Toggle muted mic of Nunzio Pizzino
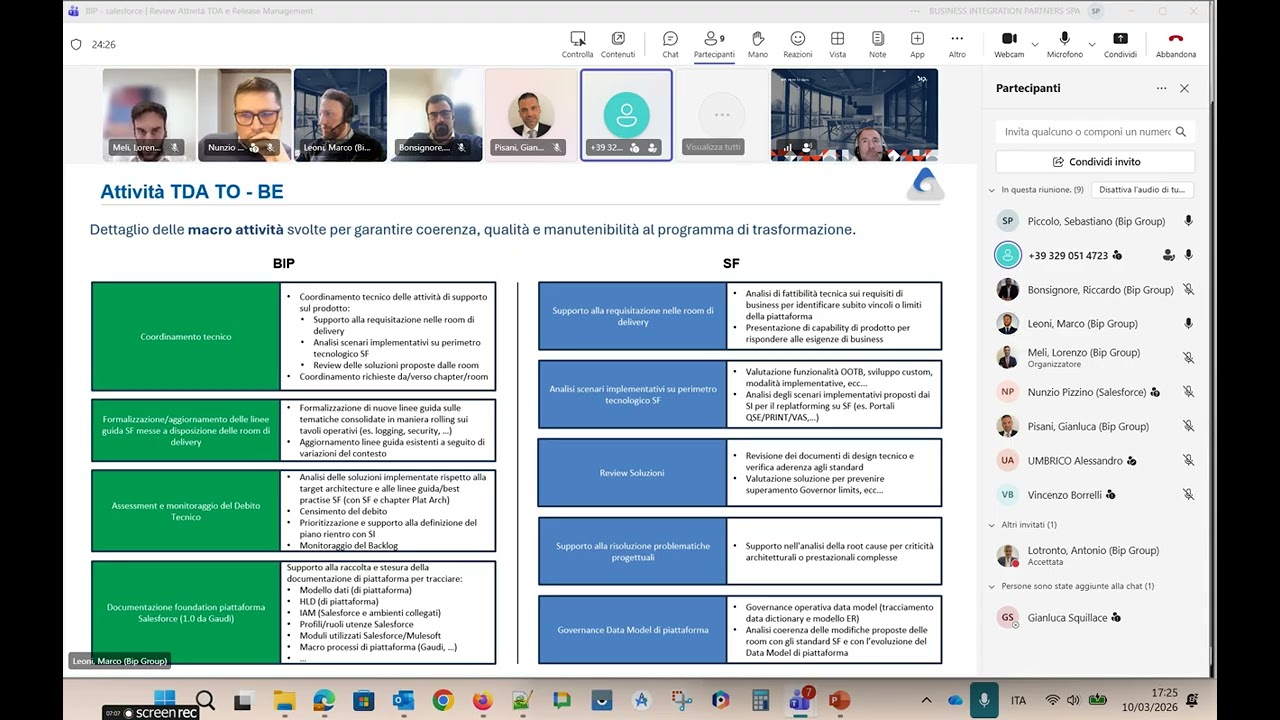The image size is (1280, 720). (1188, 392)
